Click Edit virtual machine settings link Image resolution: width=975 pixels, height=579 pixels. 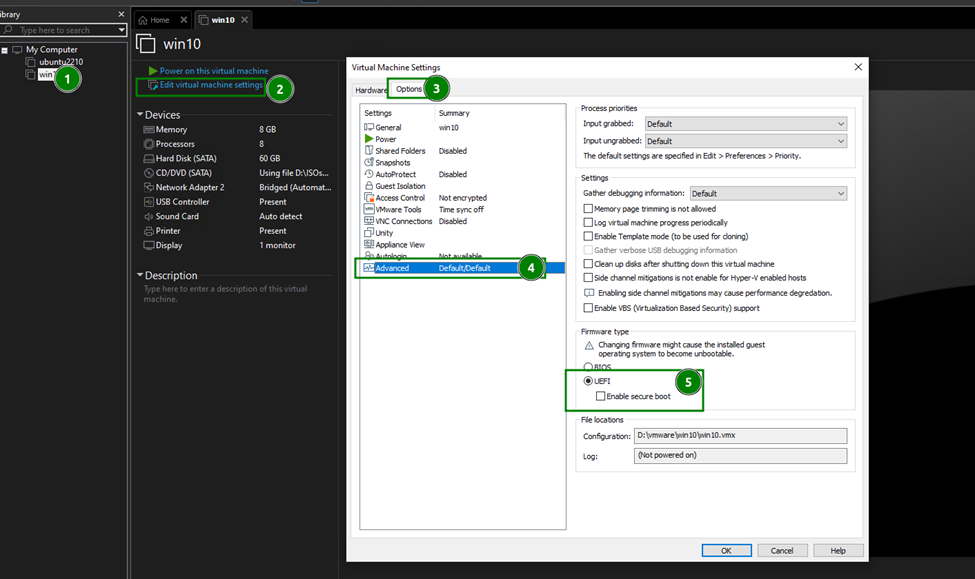click(x=211, y=85)
